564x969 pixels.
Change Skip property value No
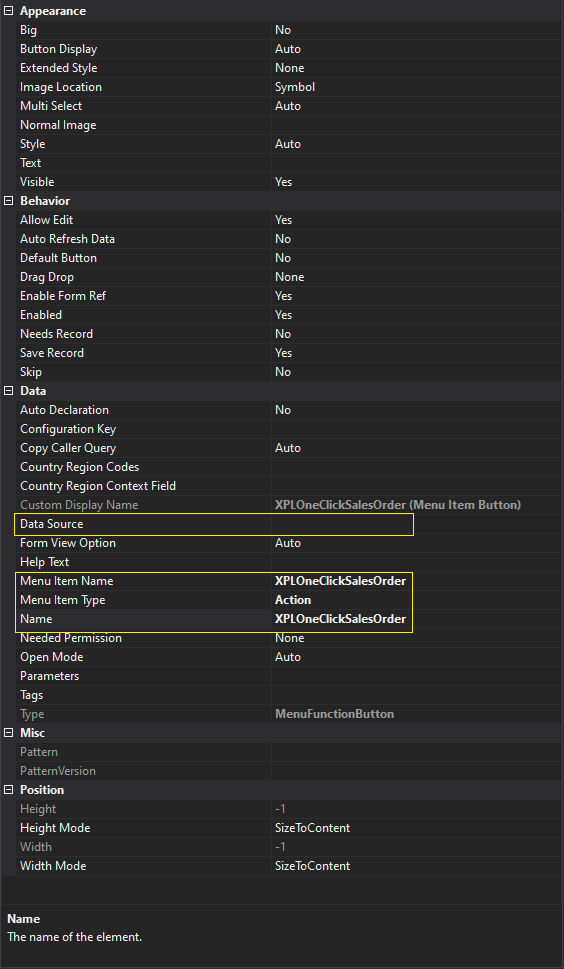click(417, 372)
